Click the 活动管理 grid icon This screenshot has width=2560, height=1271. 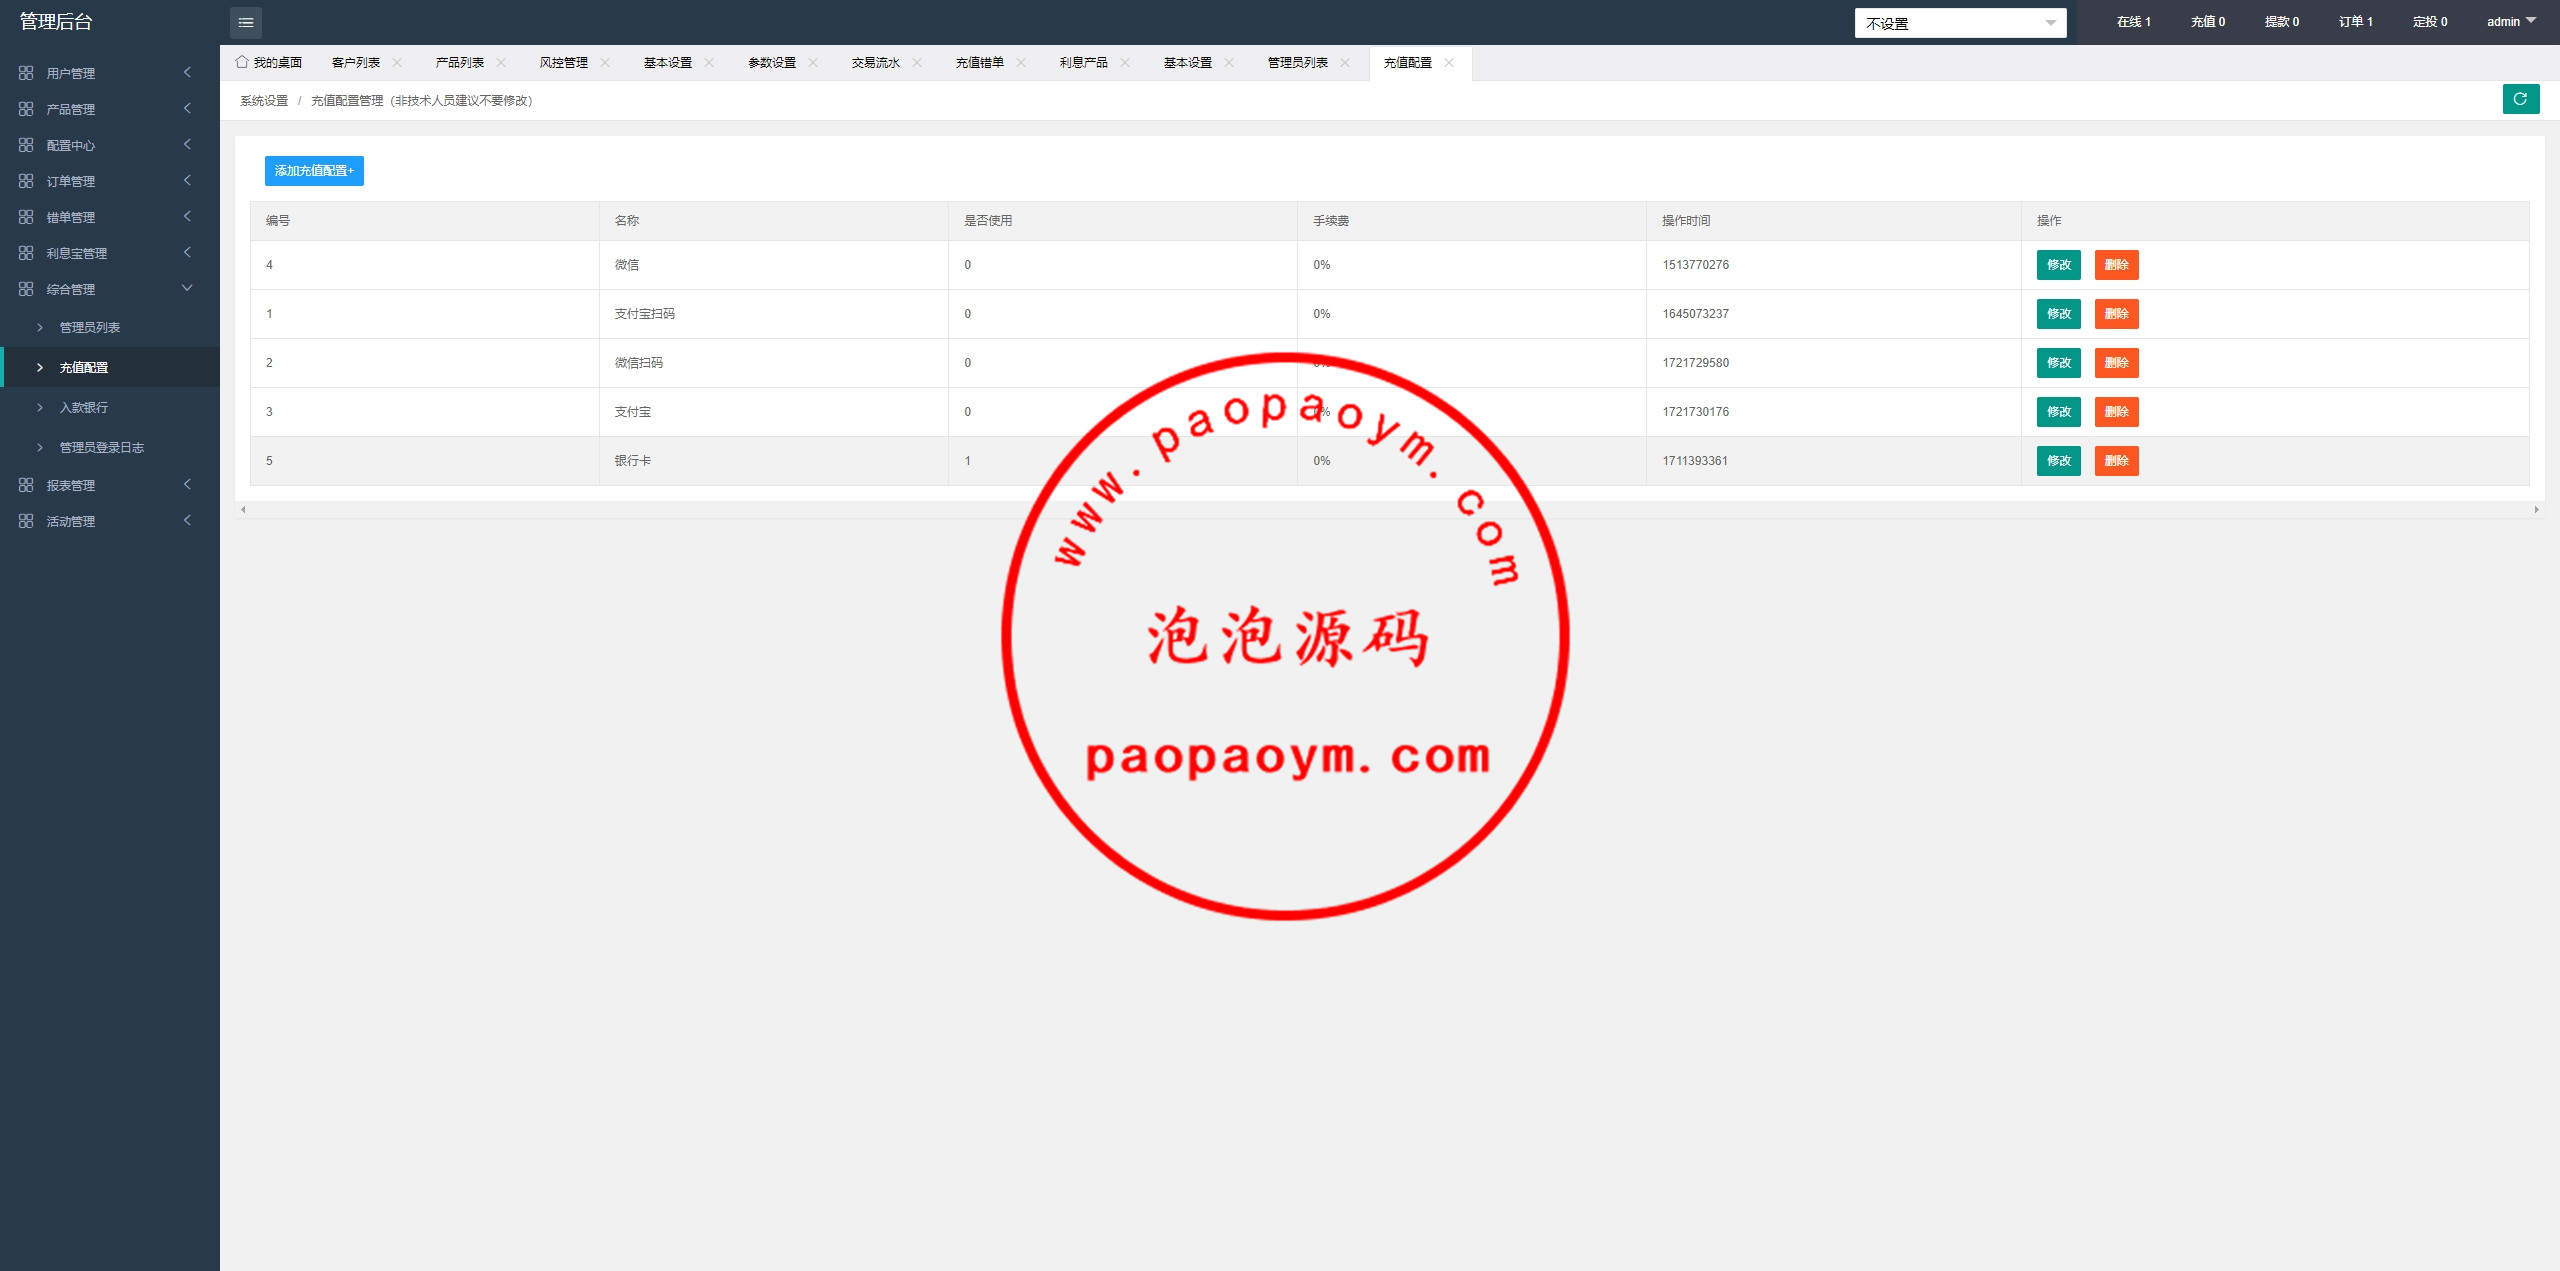[x=26, y=521]
